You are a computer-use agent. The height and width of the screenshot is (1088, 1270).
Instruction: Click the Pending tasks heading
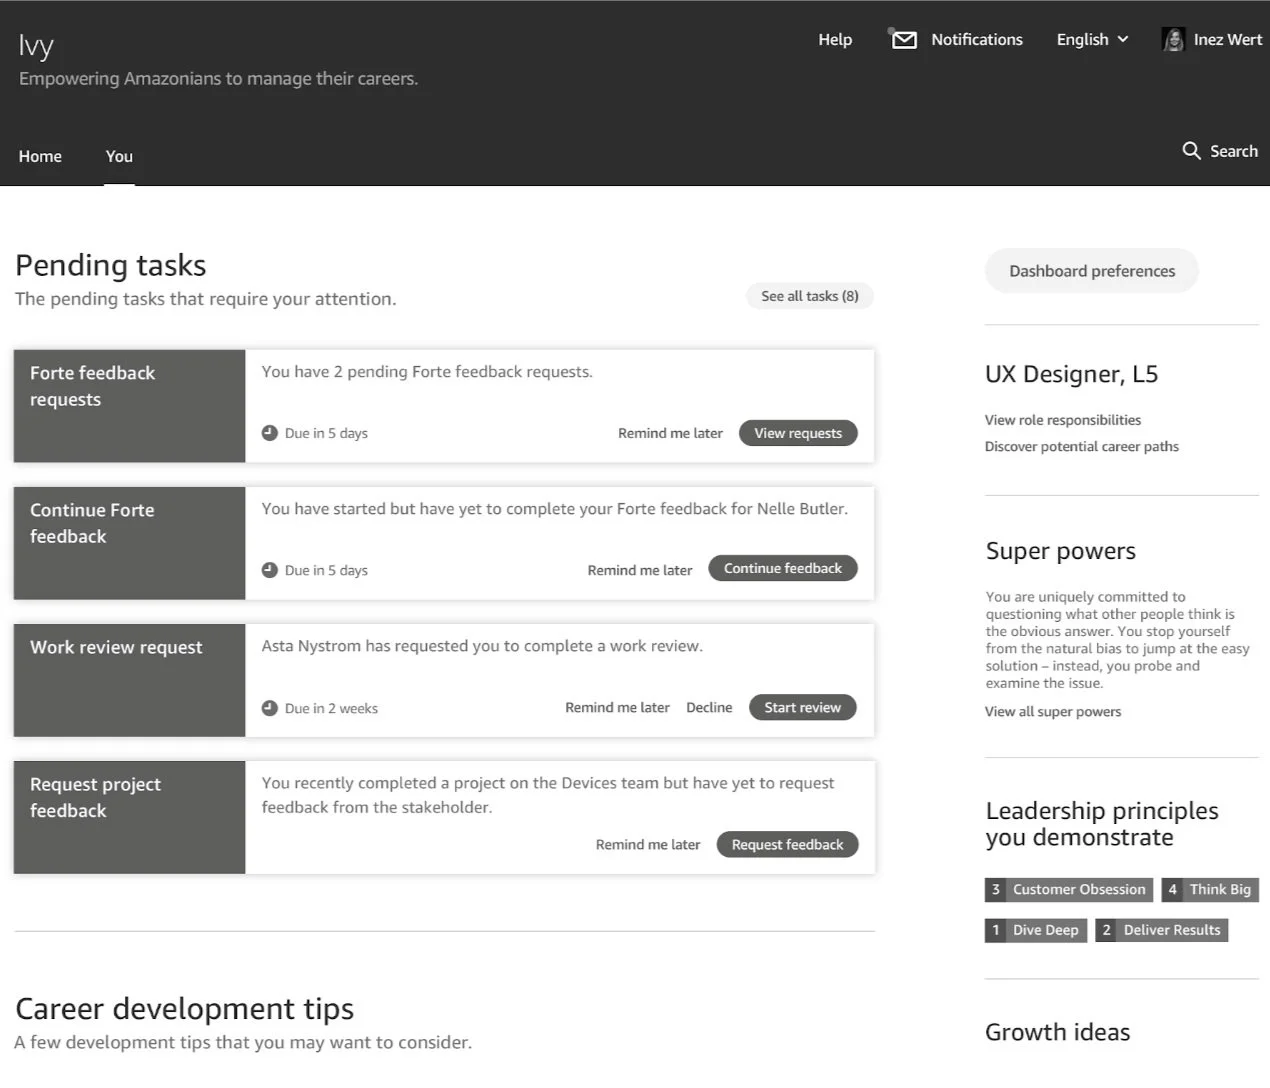coord(111,265)
